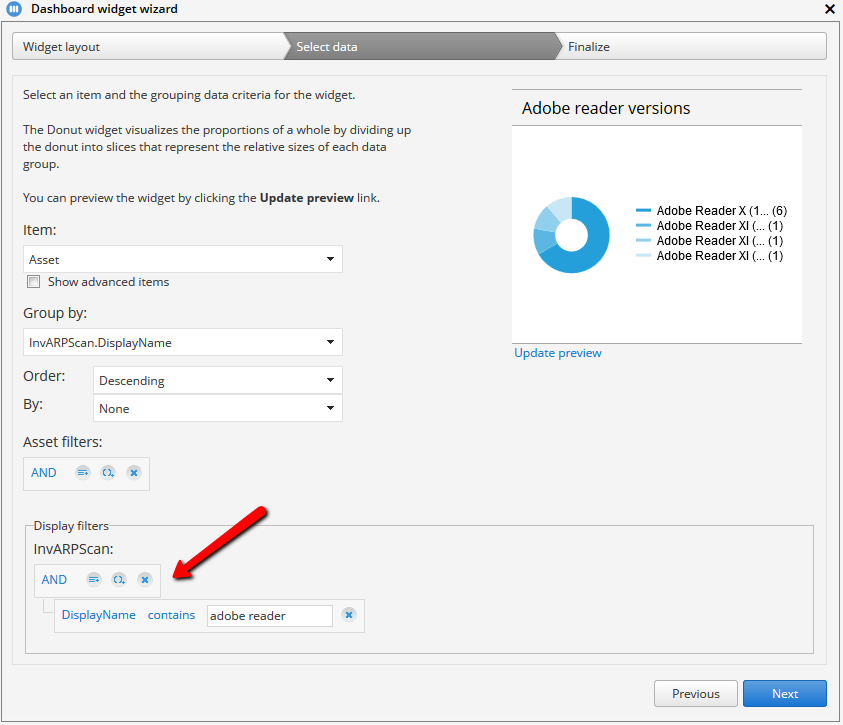Click the Previous button
The image size is (843, 725).
[696, 694]
